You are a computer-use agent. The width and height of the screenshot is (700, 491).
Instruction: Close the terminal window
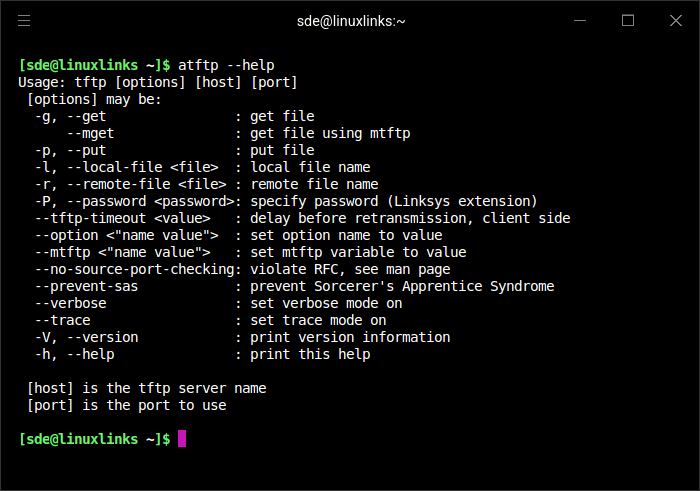click(676, 20)
